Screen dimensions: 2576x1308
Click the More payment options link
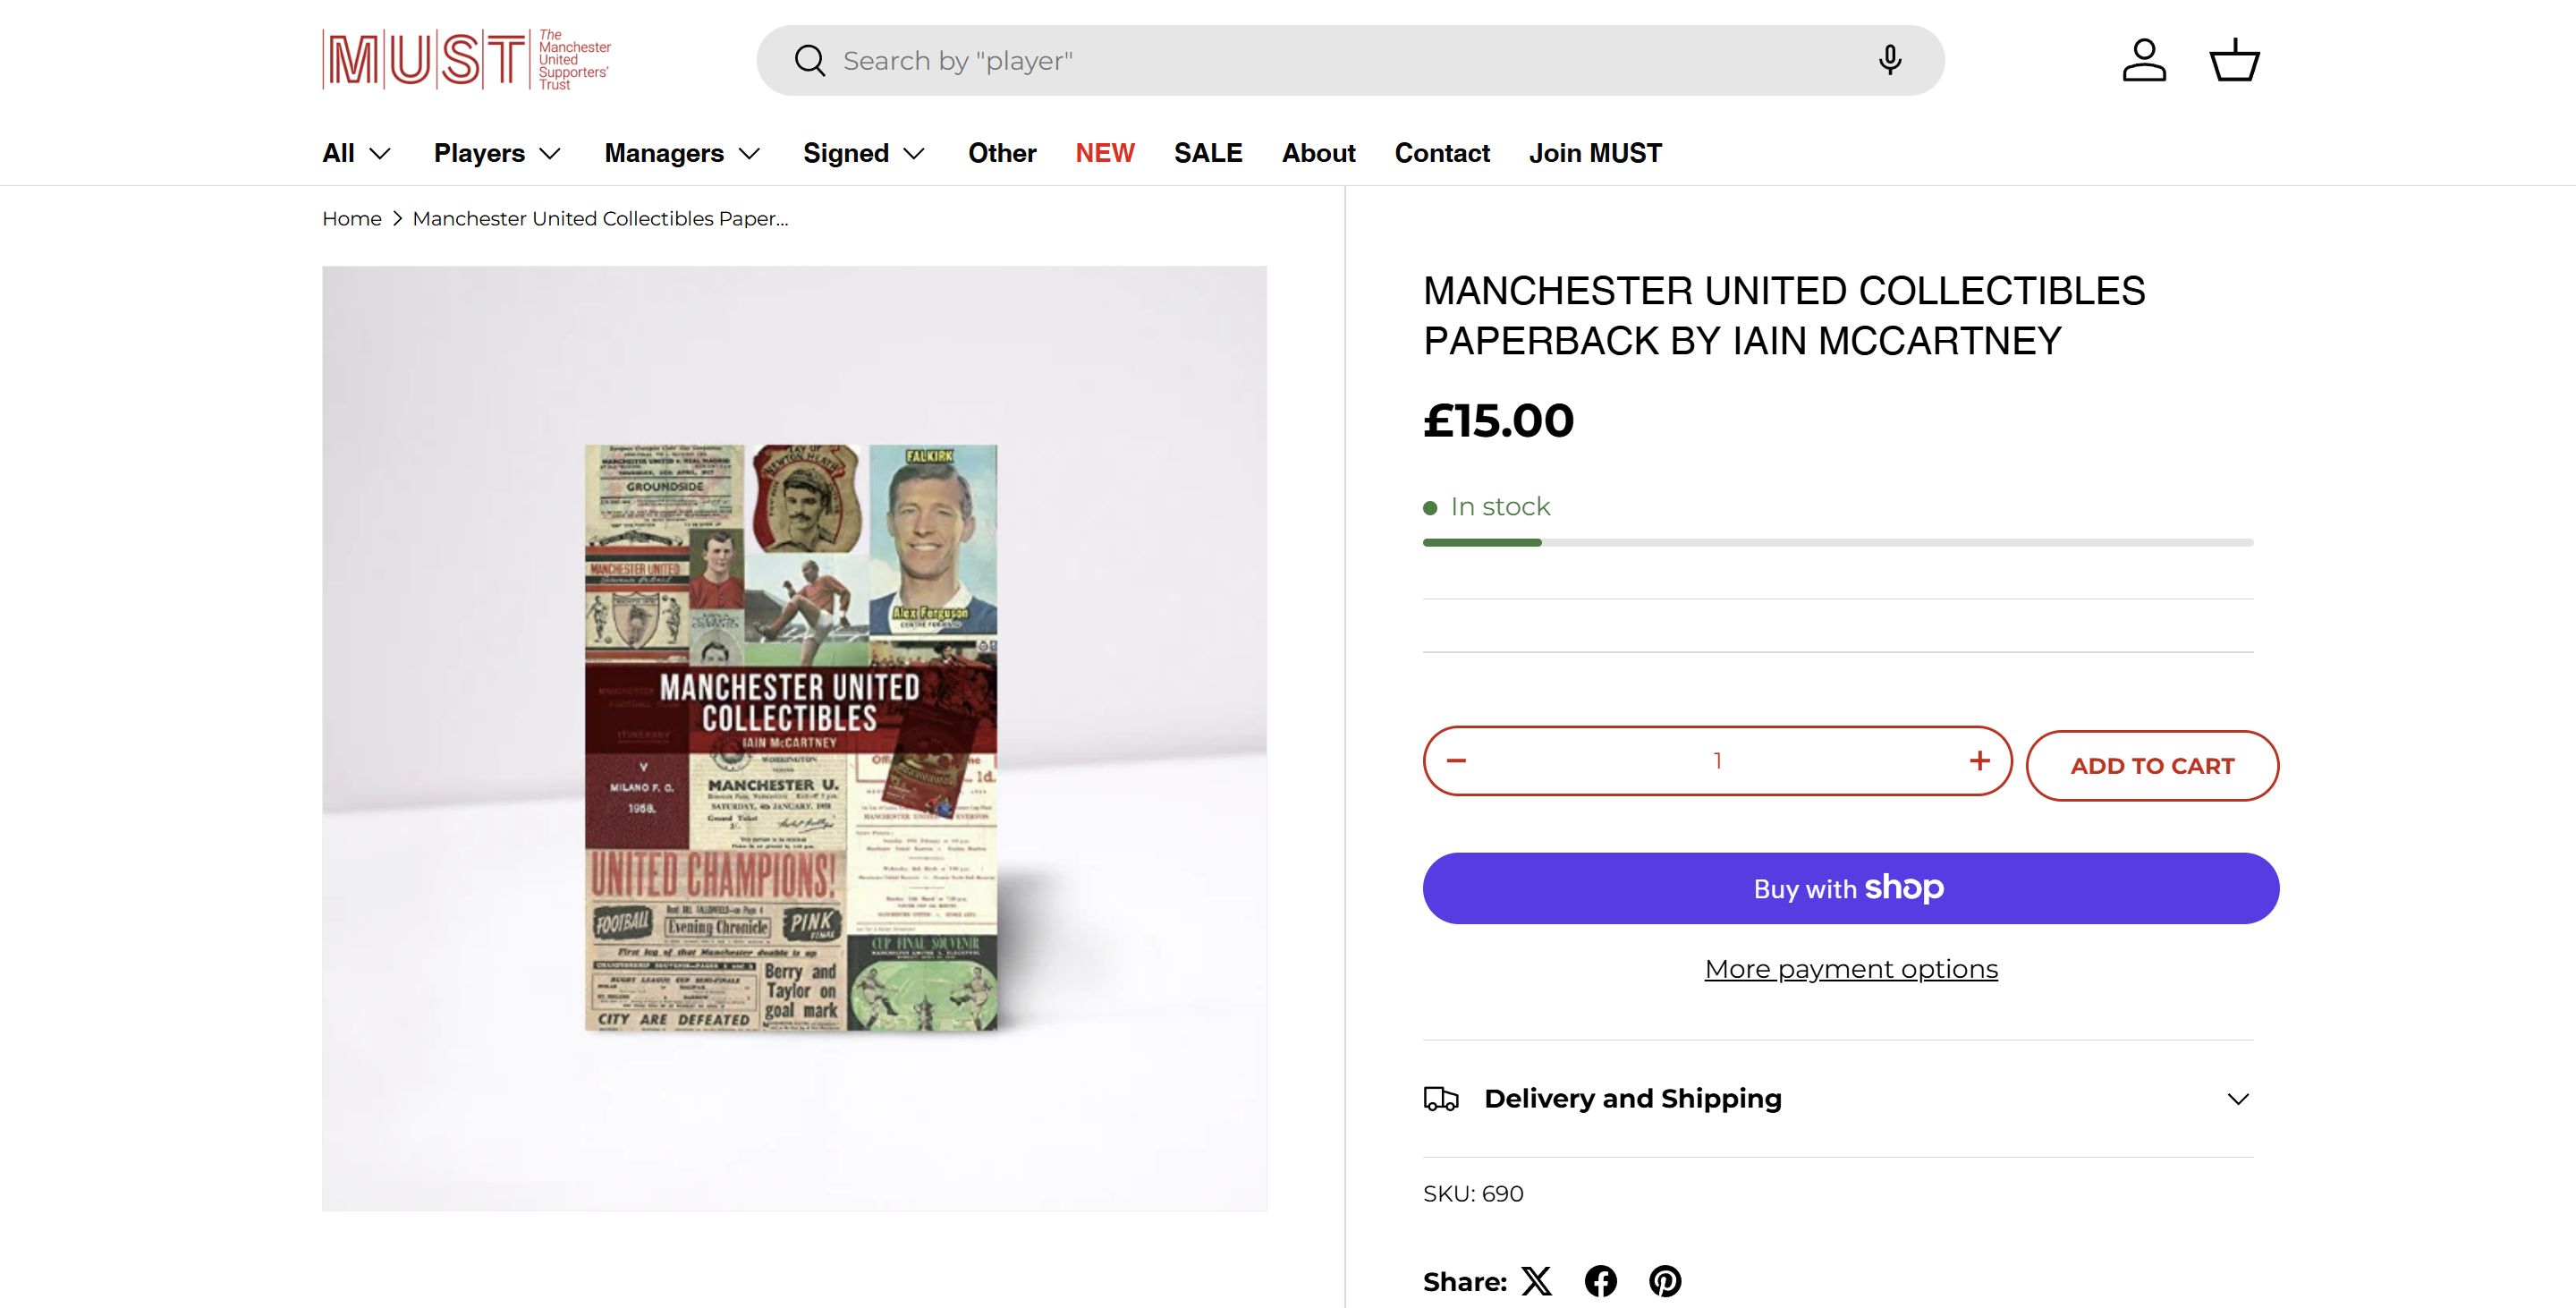click(x=1851, y=969)
